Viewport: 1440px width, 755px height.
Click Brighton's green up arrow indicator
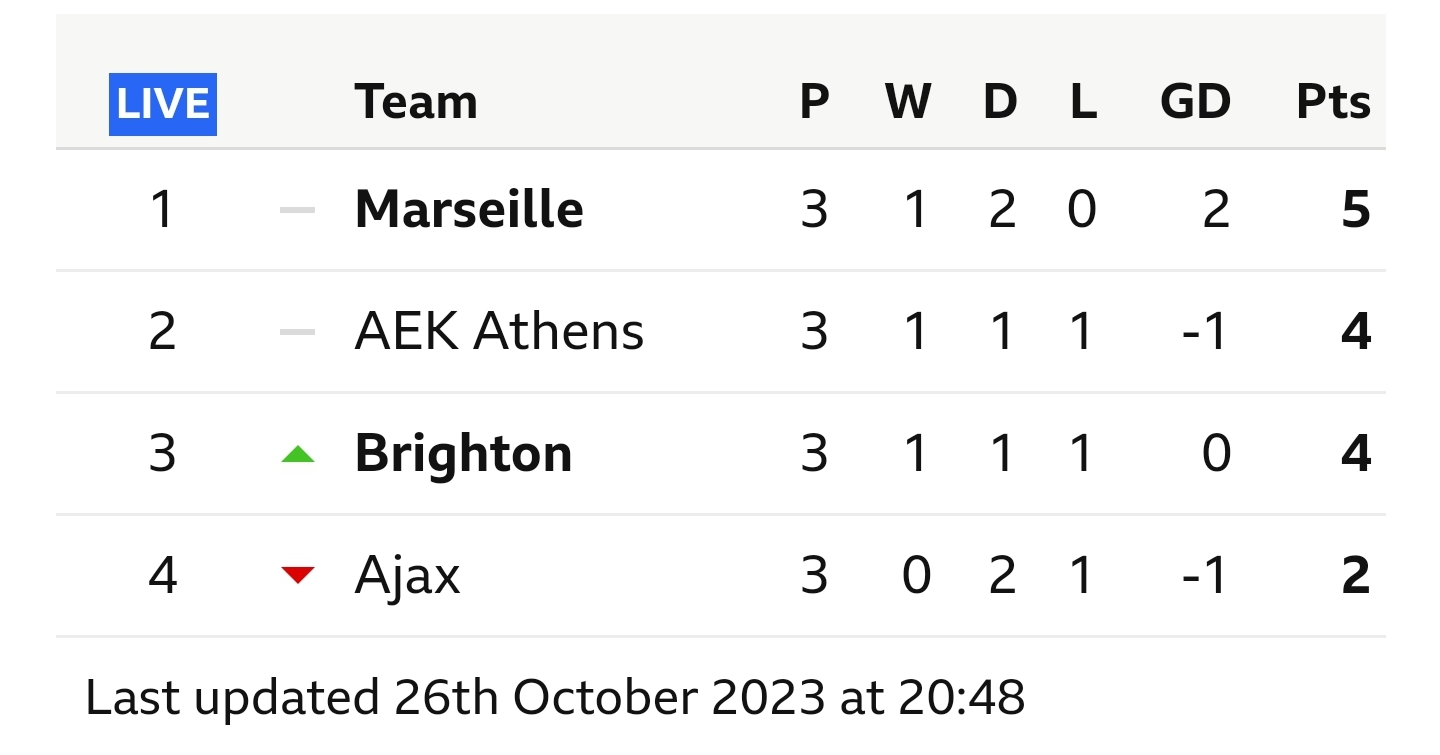(x=298, y=454)
